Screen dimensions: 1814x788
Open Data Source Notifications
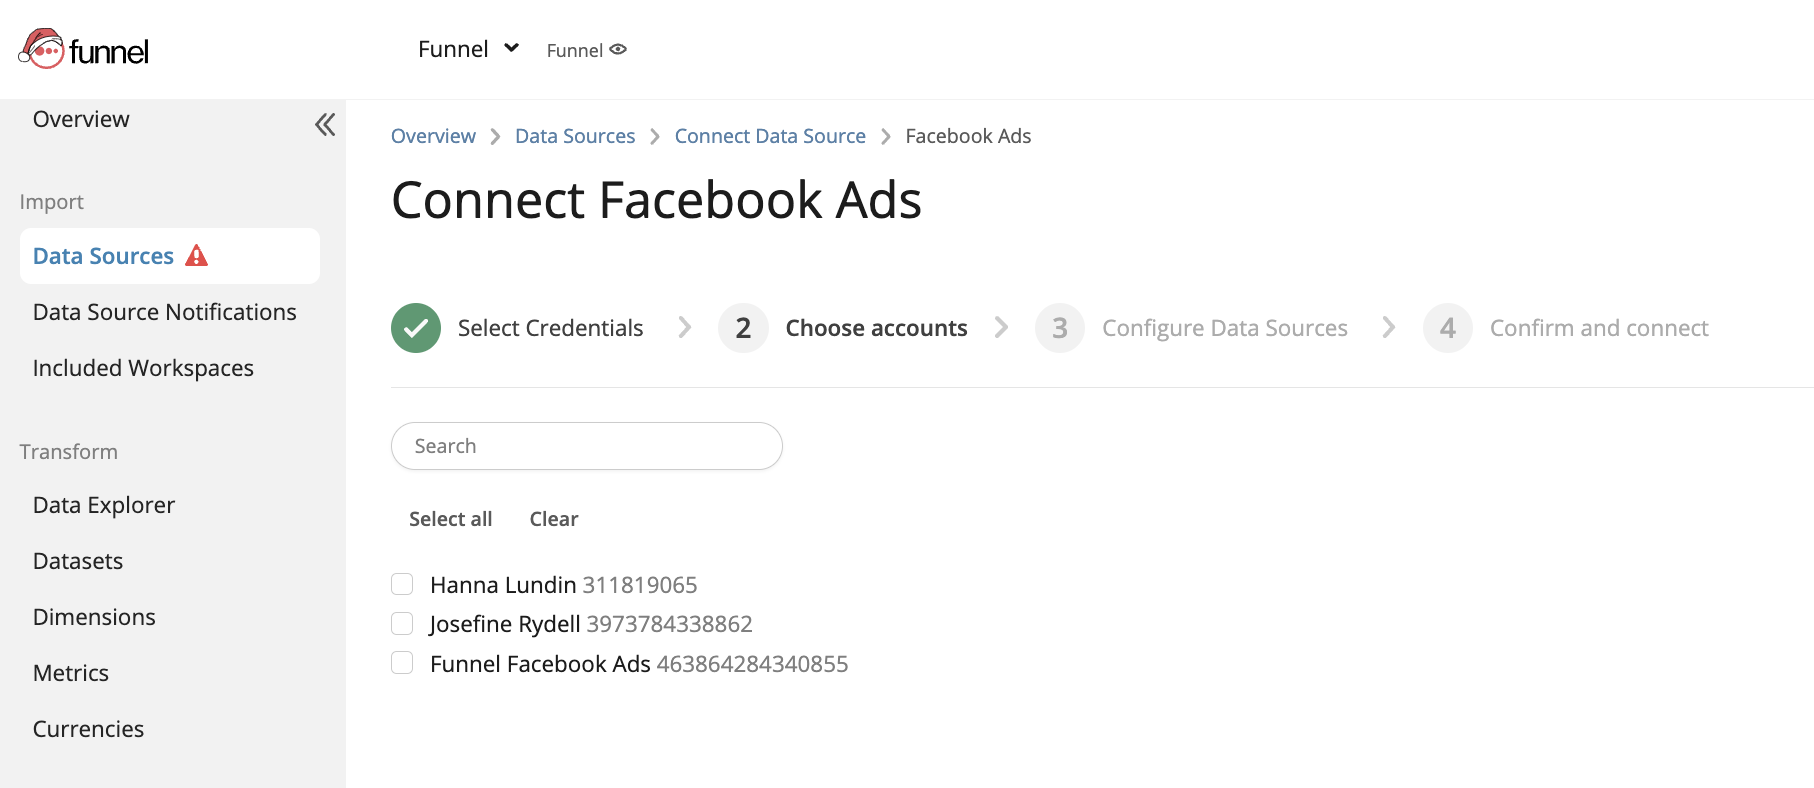point(165,312)
